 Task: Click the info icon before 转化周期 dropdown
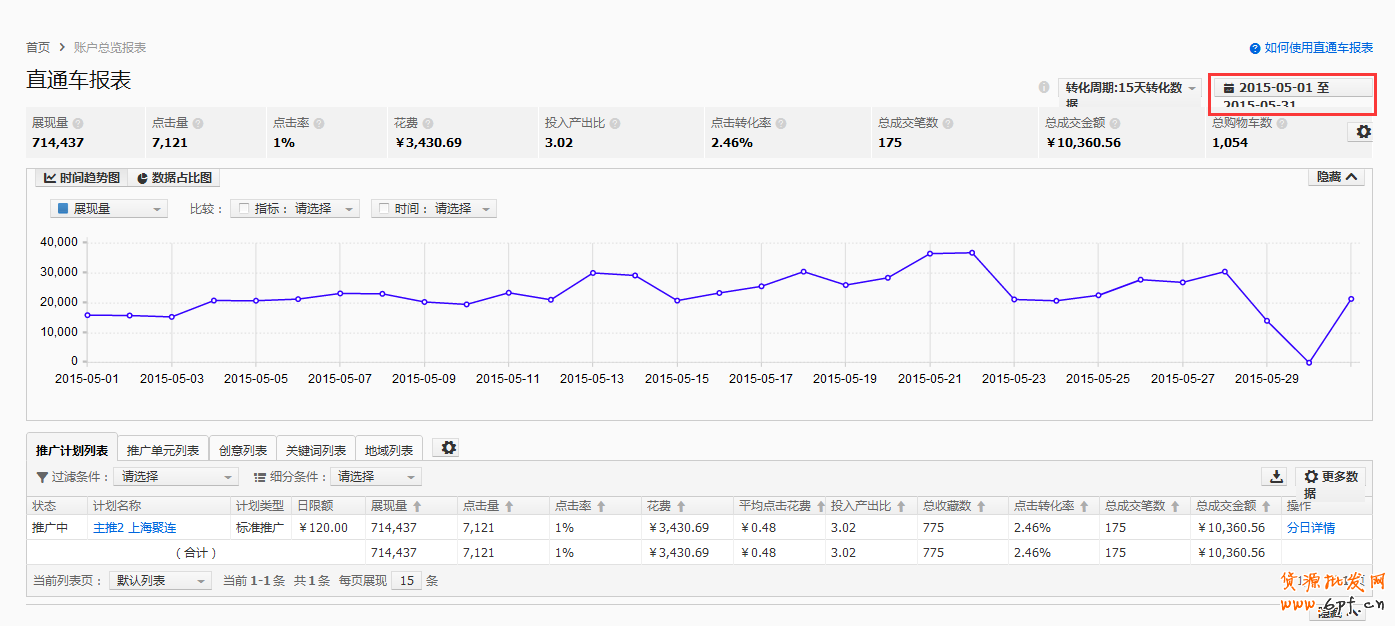(x=1044, y=87)
